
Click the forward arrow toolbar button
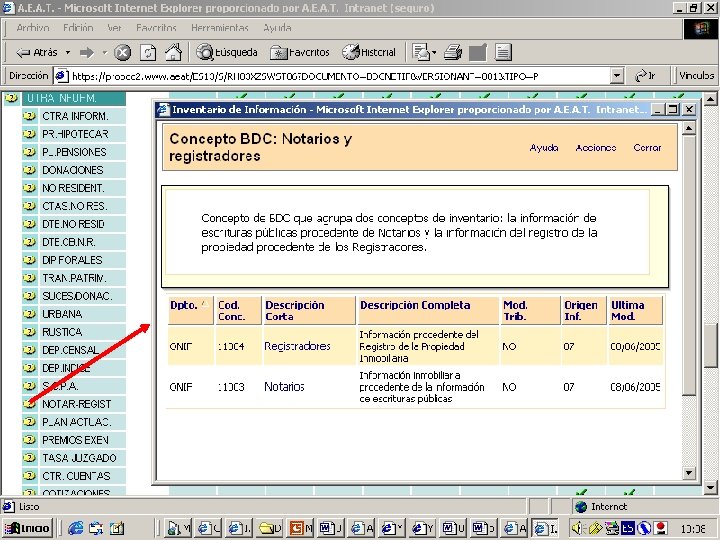click(86, 53)
